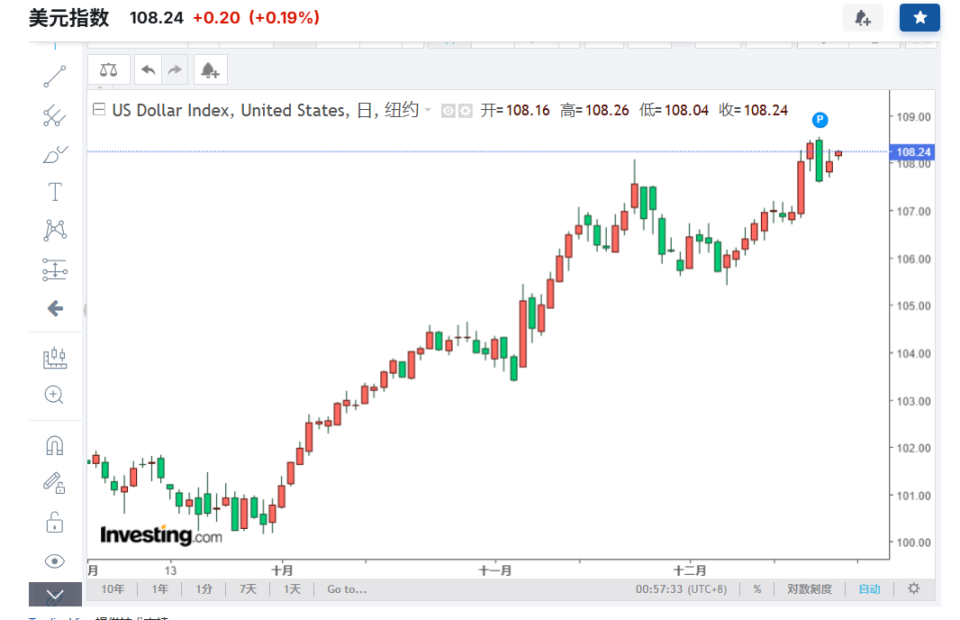Toggle legend visibility eye icon
This screenshot has width=960, height=620.
449,111
